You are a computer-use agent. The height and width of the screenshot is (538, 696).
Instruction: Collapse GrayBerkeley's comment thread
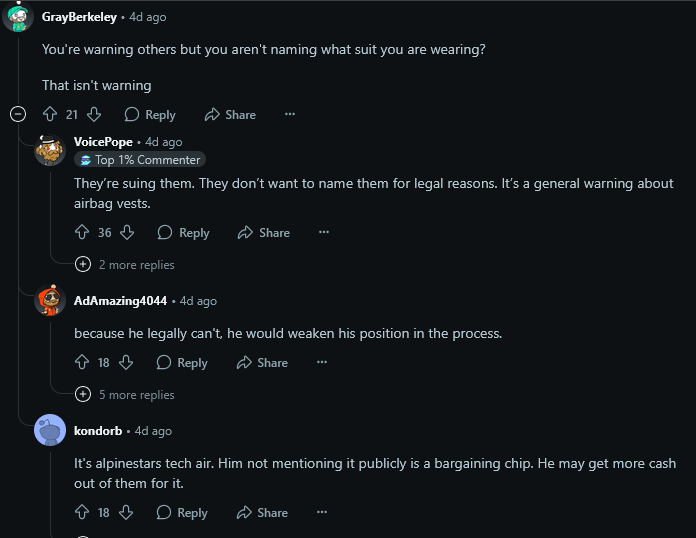coord(17,114)
